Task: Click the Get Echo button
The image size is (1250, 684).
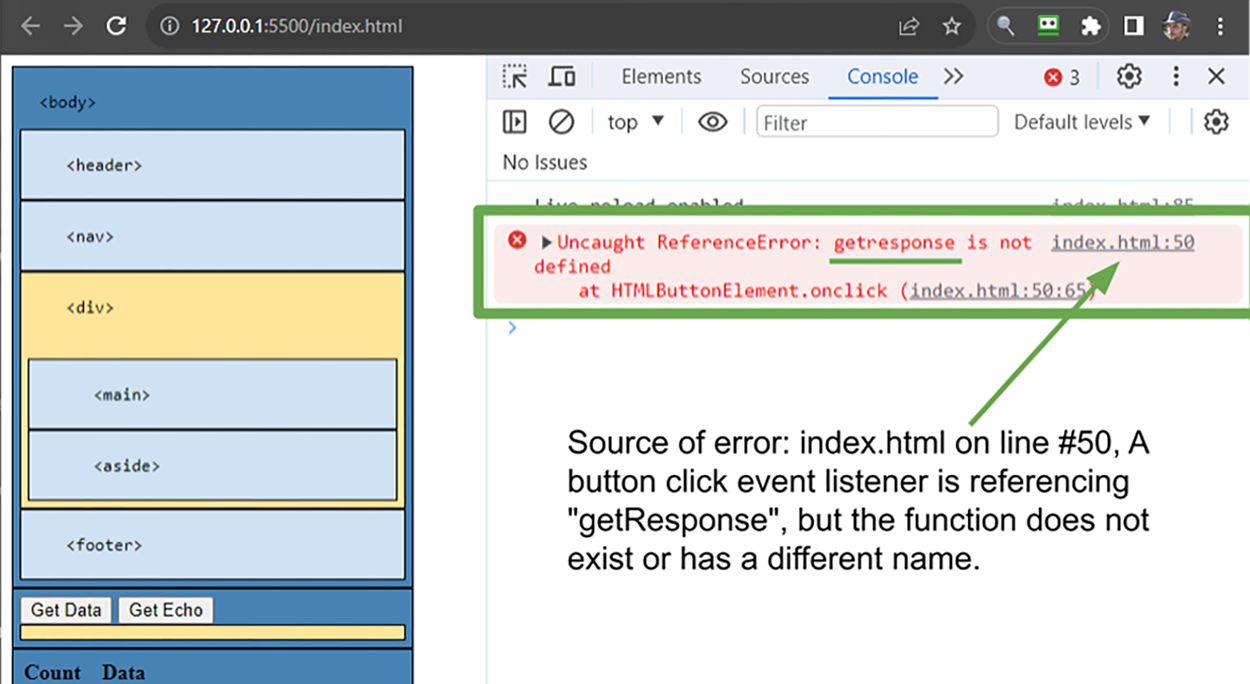Action: point(166,610)
